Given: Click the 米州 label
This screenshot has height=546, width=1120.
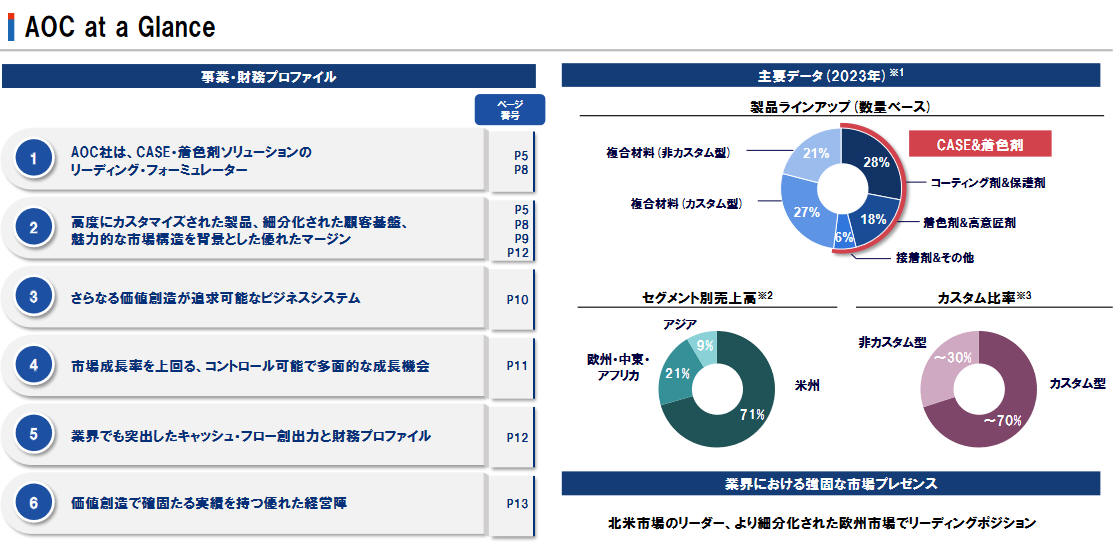Looking at the screenshot, I should click(x=806, y=386).
